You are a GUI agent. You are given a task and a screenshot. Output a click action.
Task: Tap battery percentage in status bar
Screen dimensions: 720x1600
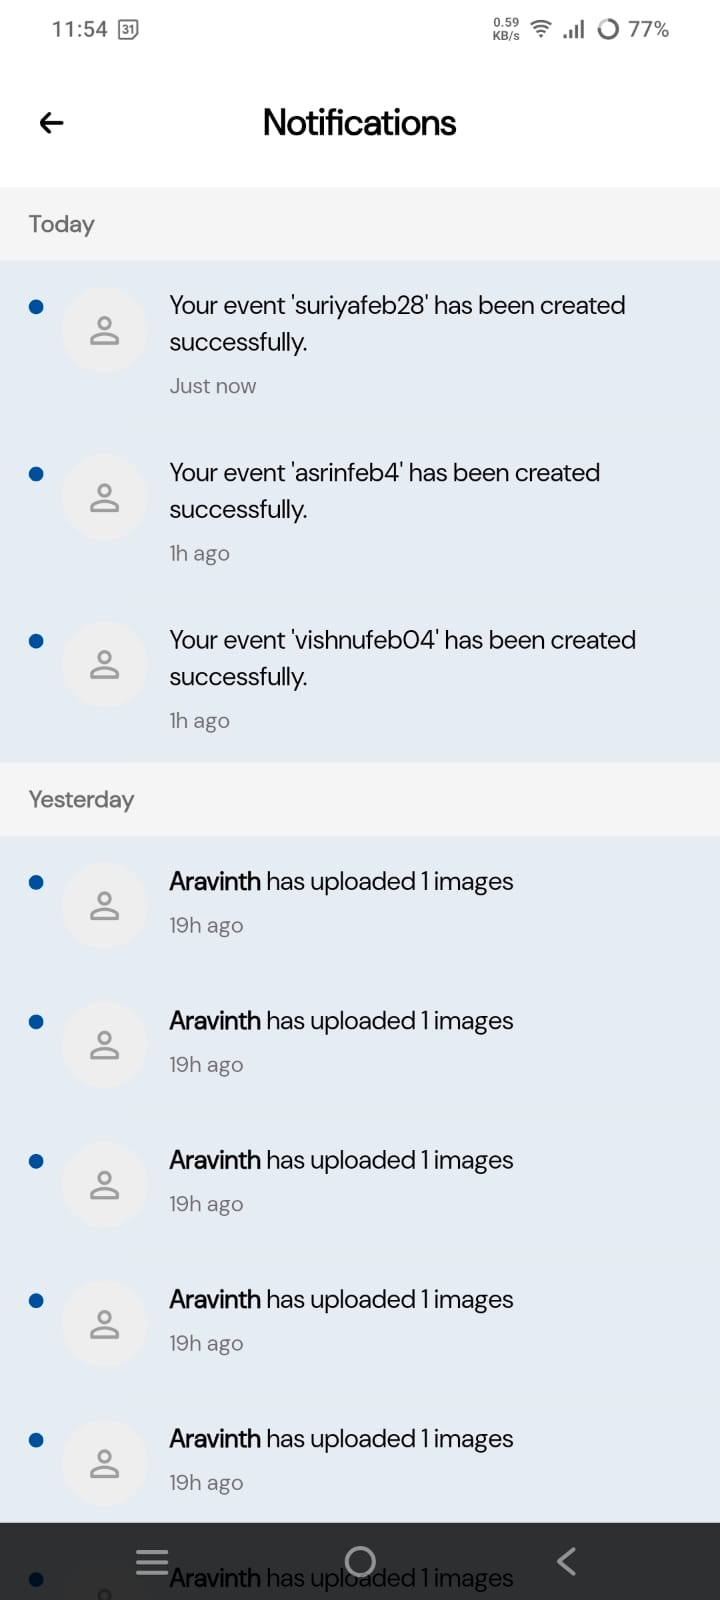click(x=647, y=29)
